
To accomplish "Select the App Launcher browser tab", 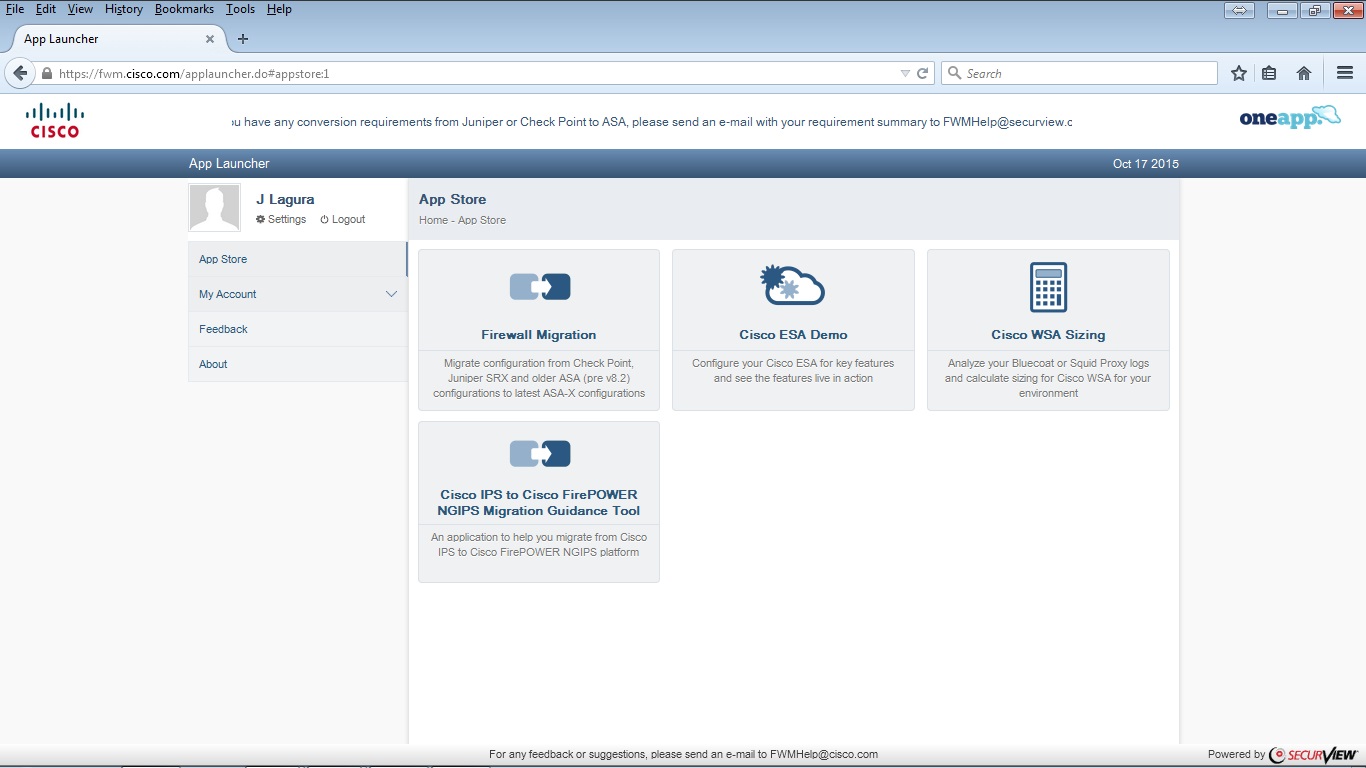I will 118,39.
